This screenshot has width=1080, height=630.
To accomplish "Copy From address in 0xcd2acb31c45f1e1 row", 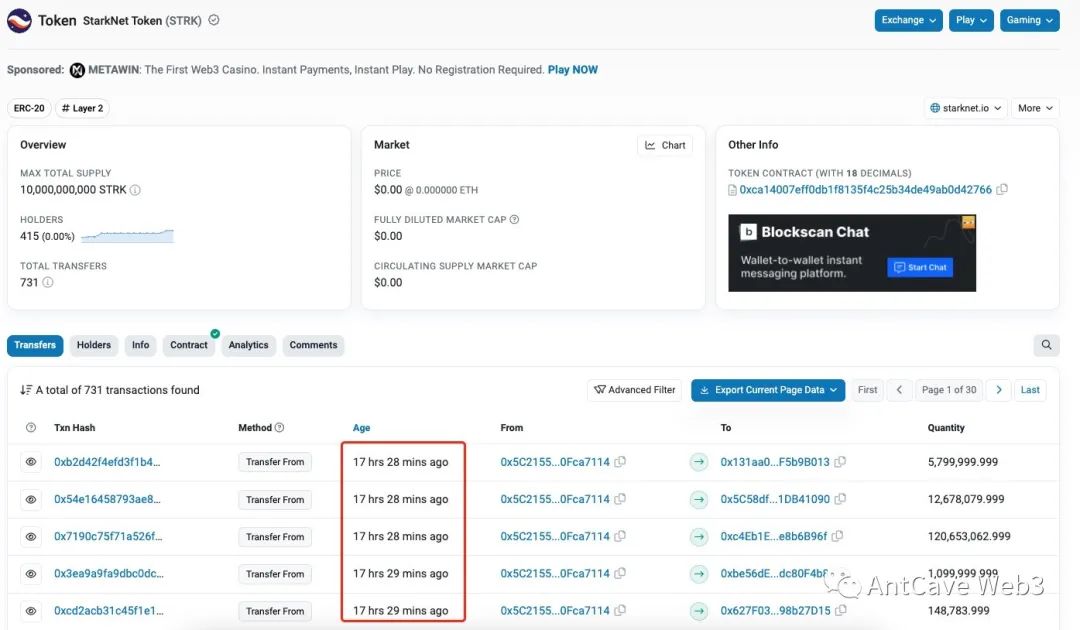I will pos(620,611).
